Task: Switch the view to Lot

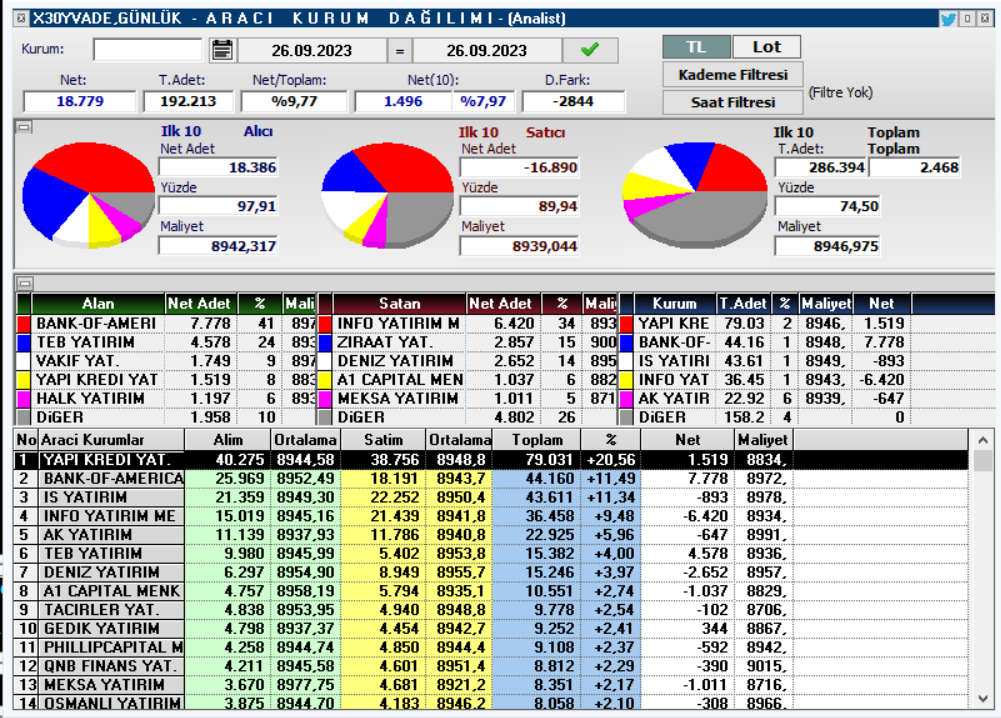Action: click(x=766, y=47)
